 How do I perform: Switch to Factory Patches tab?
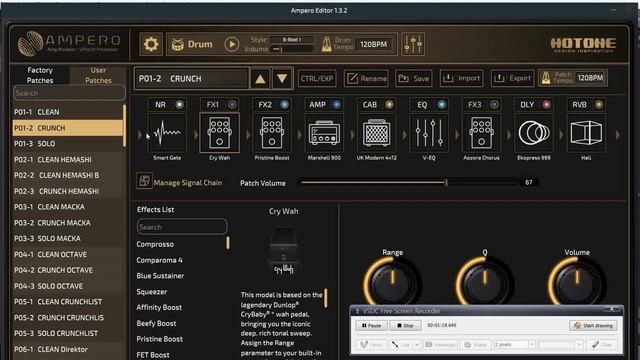coord(40,75)
